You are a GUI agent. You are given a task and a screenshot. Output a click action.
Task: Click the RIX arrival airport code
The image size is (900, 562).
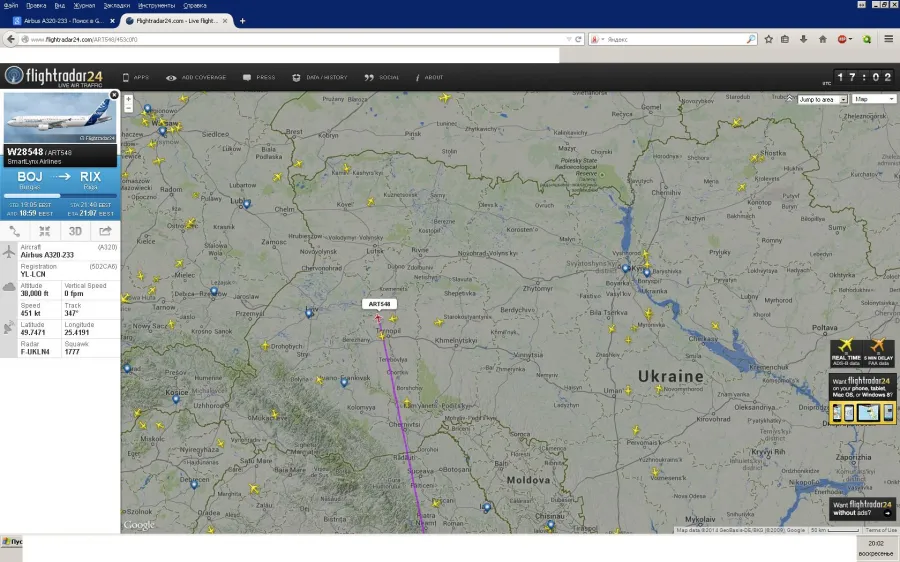coord(90,177)
